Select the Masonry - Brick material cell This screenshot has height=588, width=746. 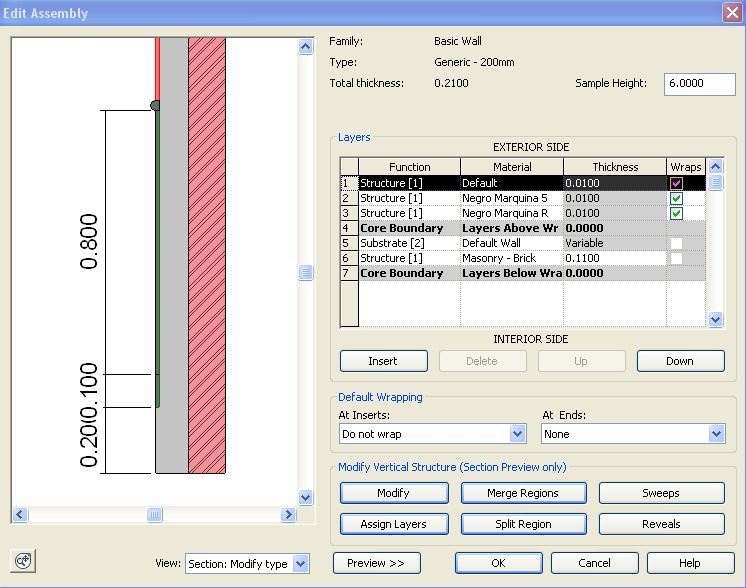coord(511,258)
